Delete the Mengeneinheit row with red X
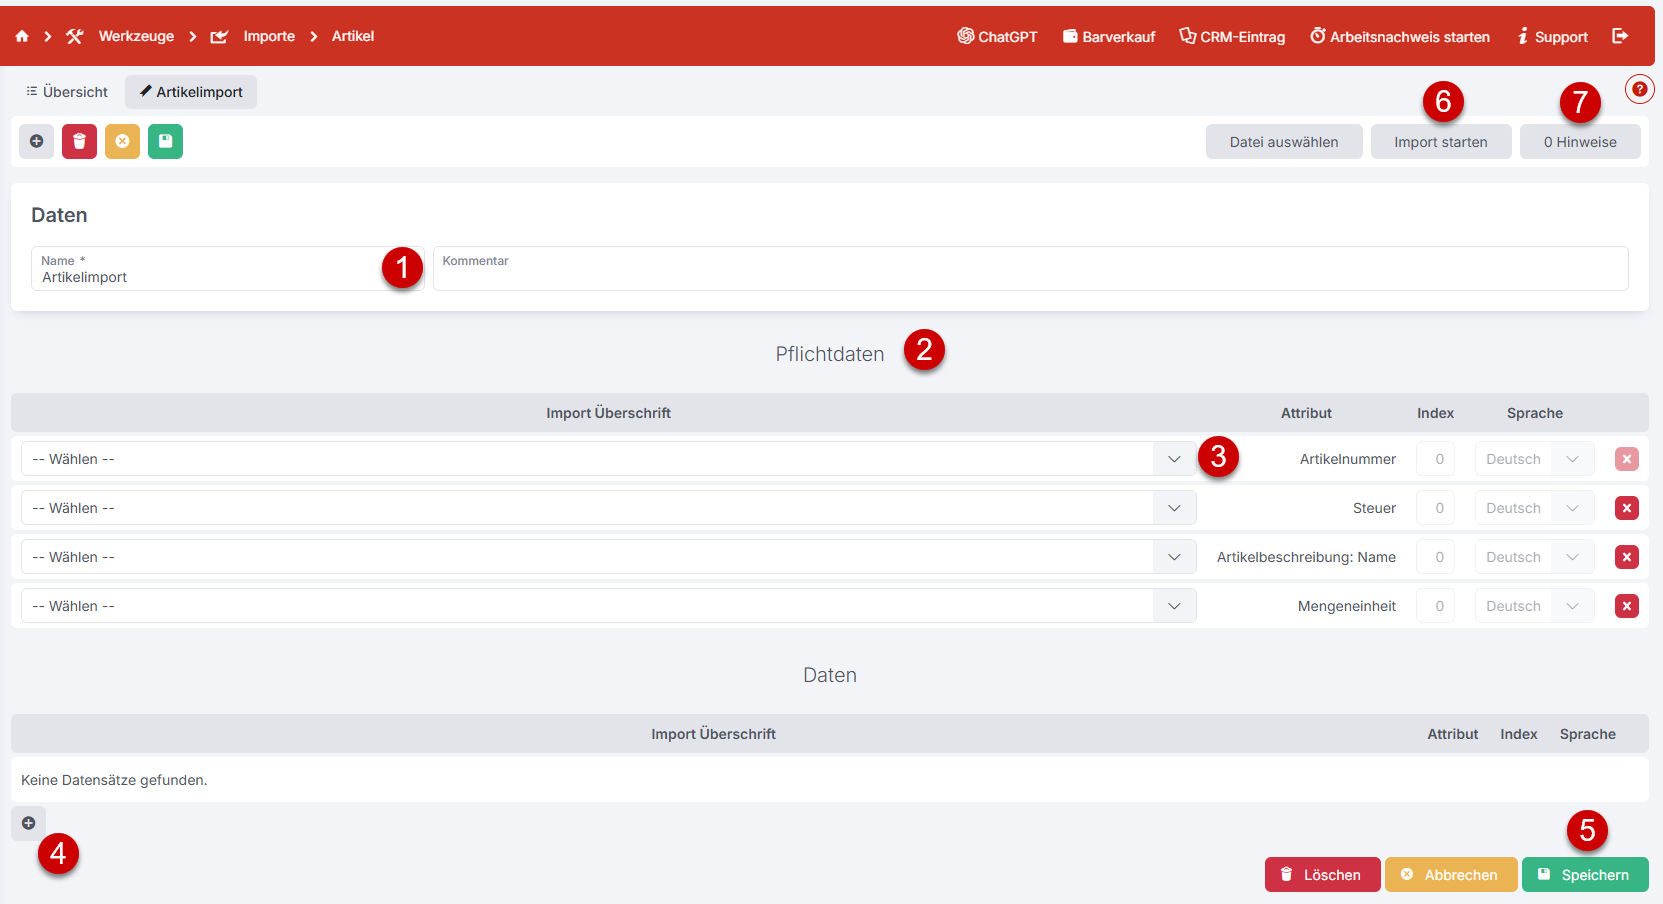This screenshot has height=904, width=1663. pos(1626,606)
